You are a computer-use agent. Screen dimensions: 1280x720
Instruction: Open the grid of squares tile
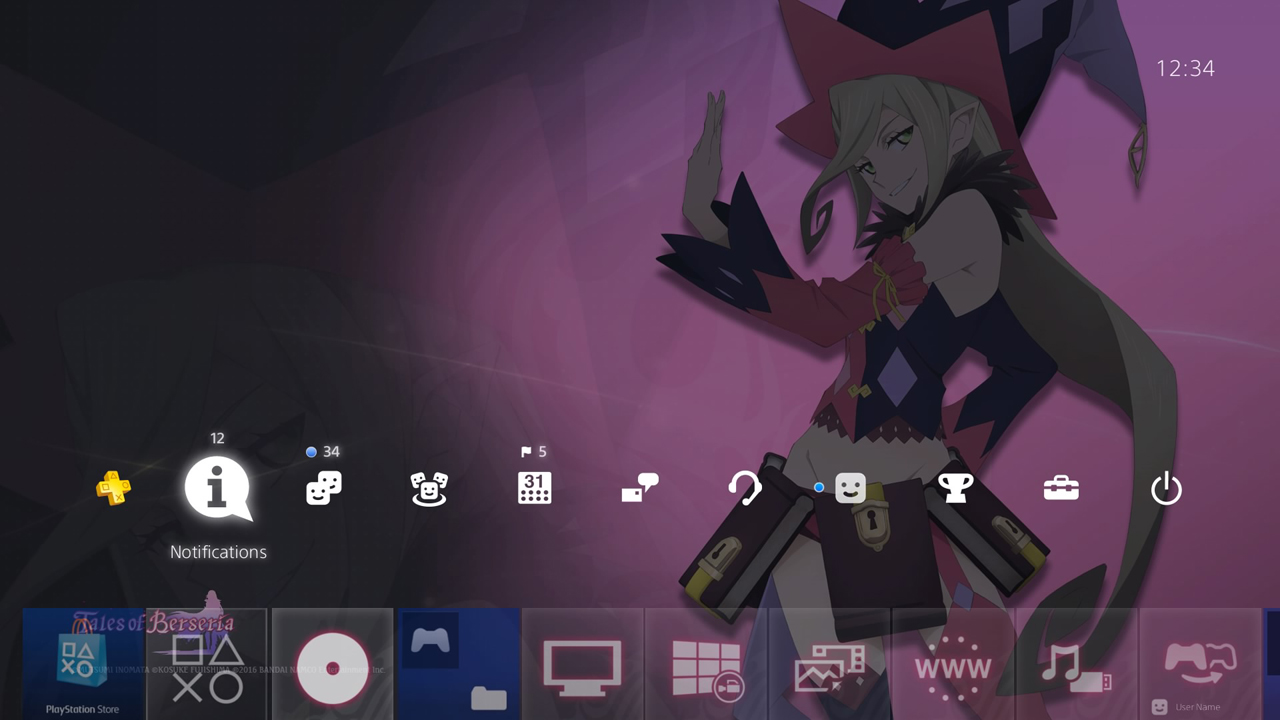pyautogui.click(x=706, y=664)
